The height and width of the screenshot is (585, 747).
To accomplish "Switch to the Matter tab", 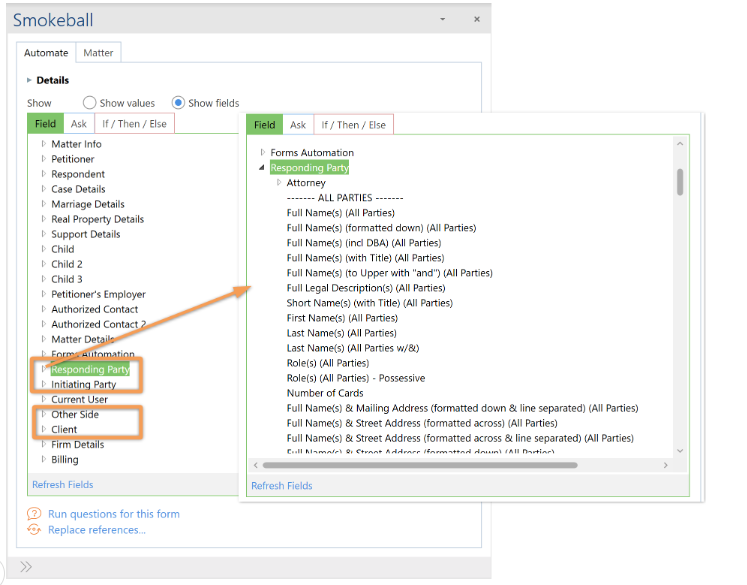I will point(98,53).
